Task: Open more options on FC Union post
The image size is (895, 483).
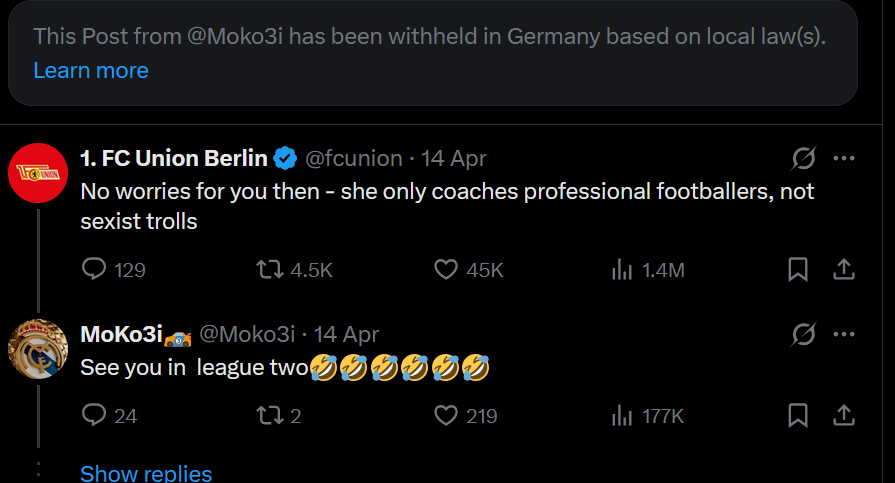Action: (x=844, y=158)
